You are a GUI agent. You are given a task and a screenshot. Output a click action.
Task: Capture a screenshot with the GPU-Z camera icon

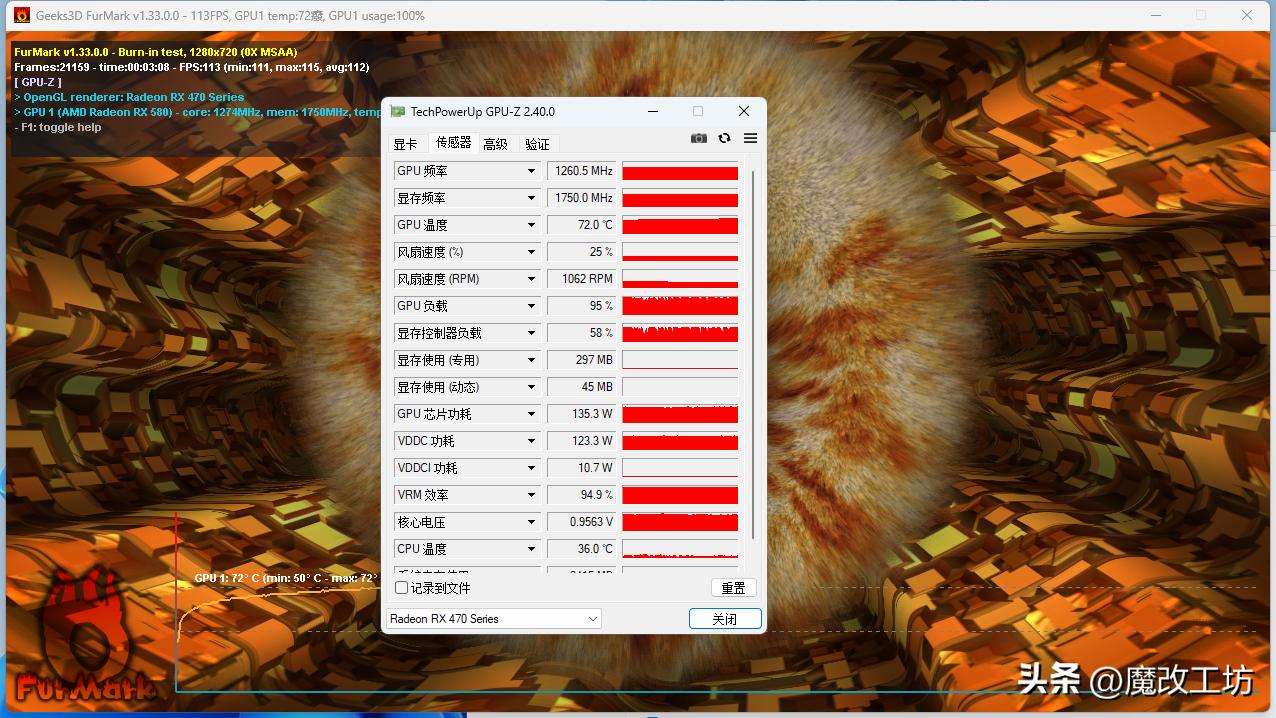pyautogui.click(x=698, y=138)
